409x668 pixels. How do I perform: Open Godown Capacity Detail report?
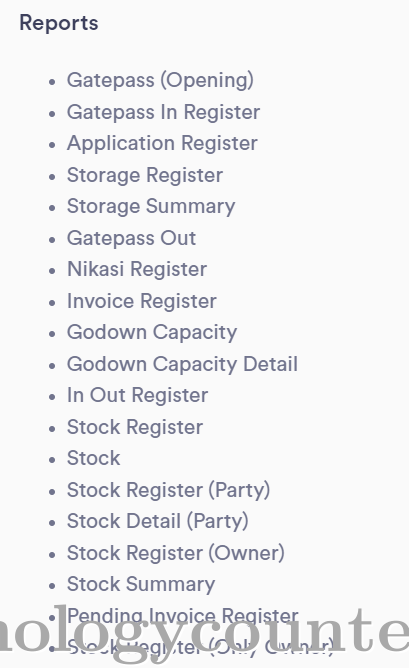point(182,364)
